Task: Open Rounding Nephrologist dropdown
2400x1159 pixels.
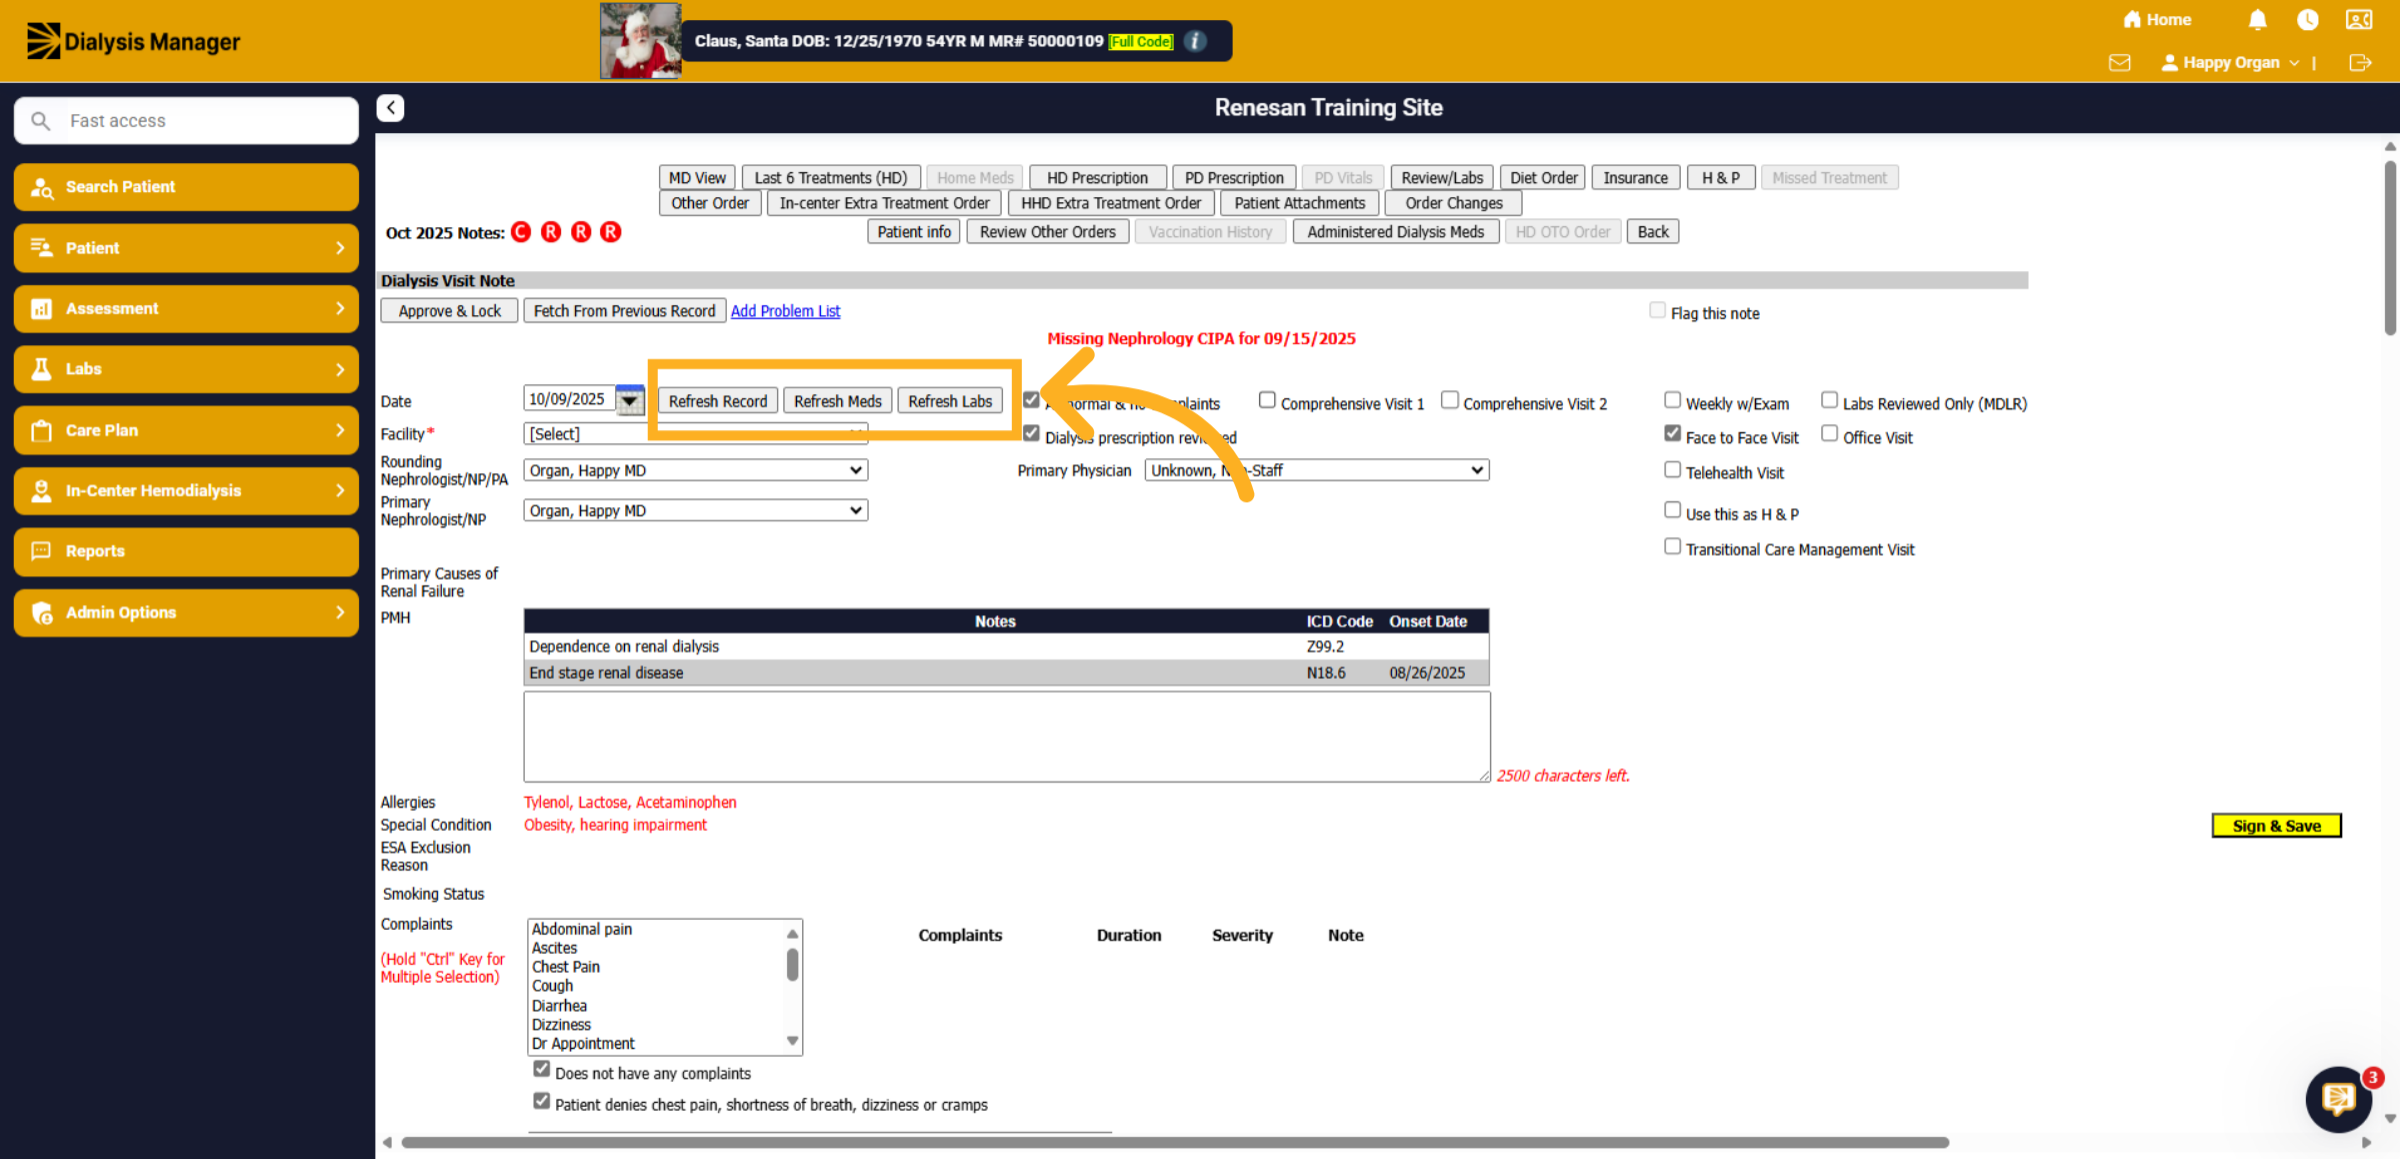Action: [696, 470]
